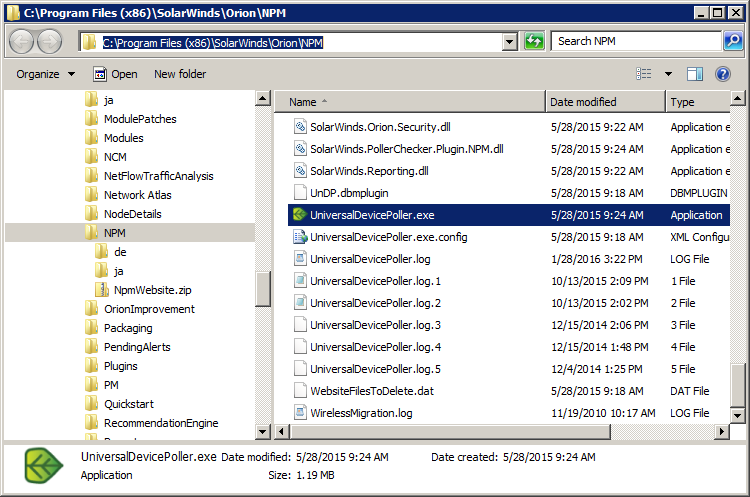
Task: Click the change view icon
Action: (x=644, y=74)
